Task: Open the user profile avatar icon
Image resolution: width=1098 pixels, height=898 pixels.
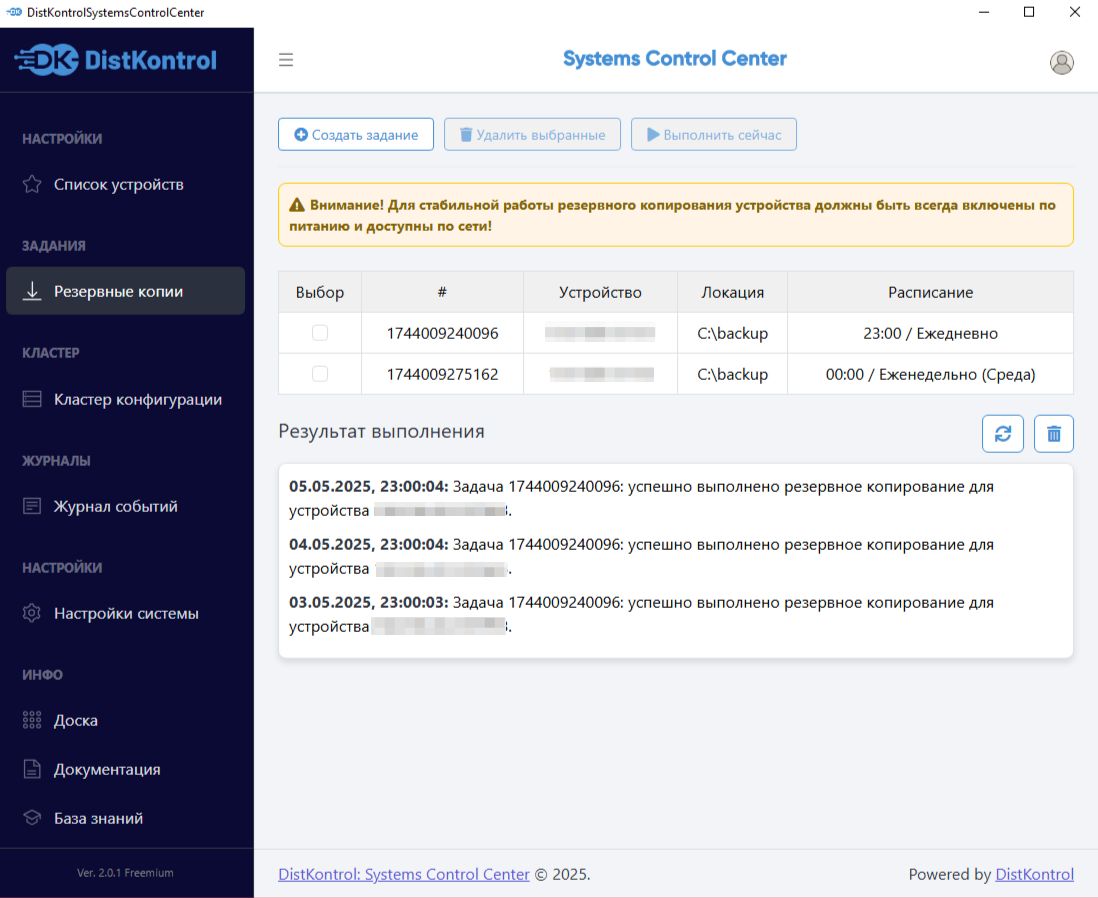Action: [x=1062, y=62]
